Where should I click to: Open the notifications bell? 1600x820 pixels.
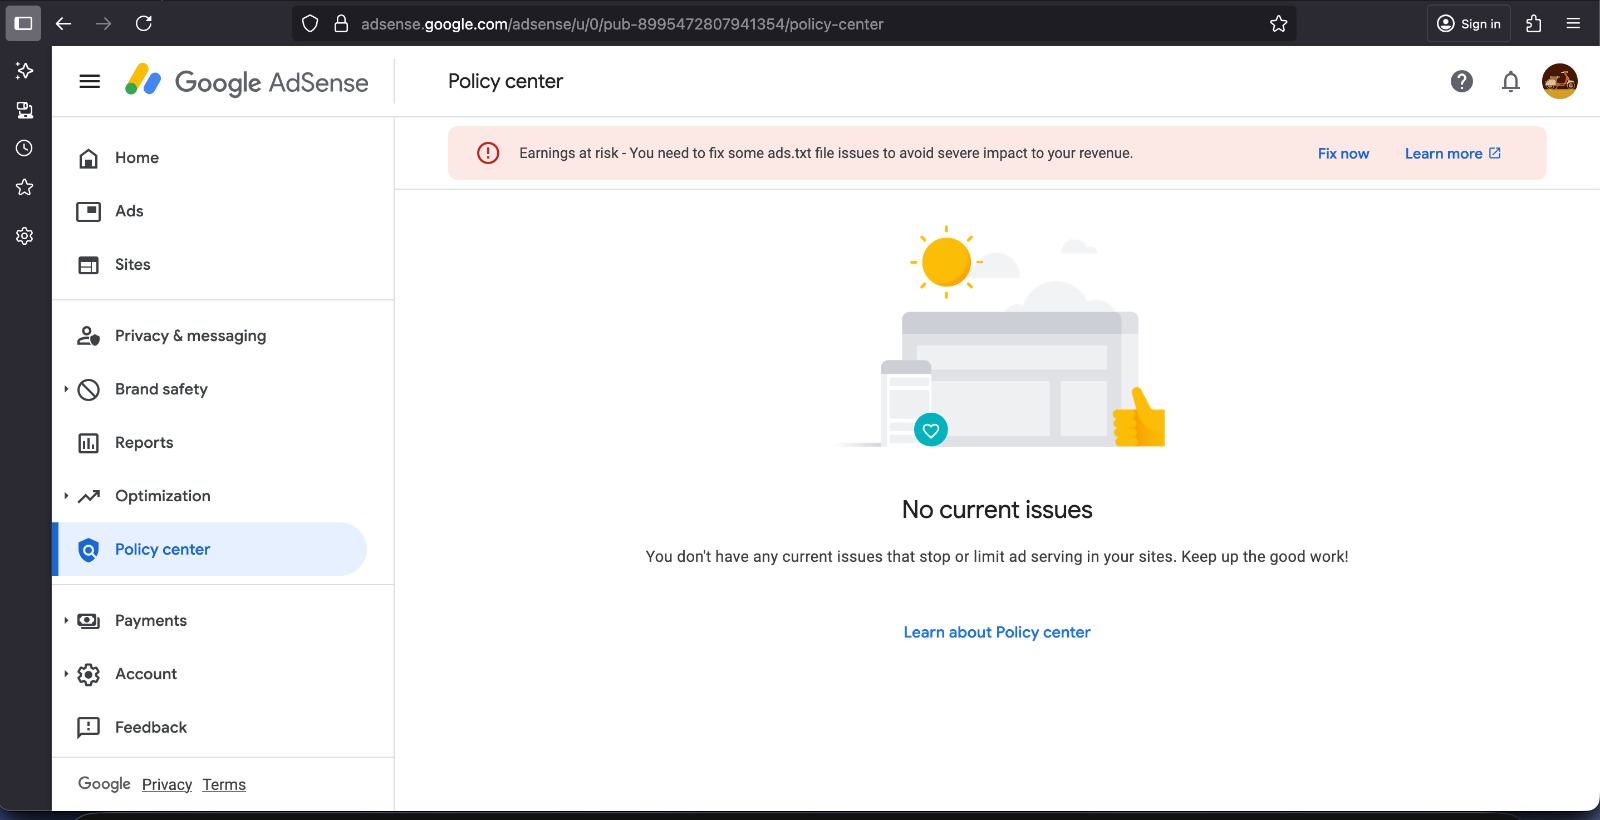pyautogui.click(x=1510, y=82)
